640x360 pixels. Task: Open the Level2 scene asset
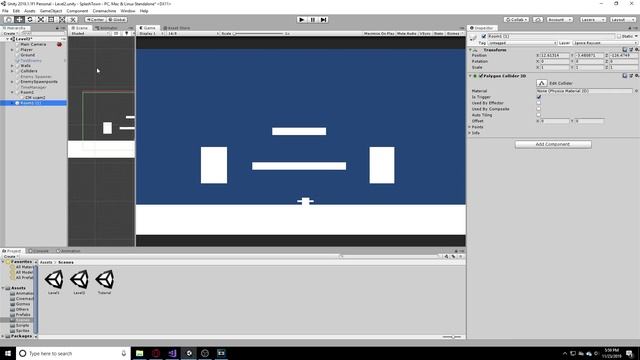point(79,282)
